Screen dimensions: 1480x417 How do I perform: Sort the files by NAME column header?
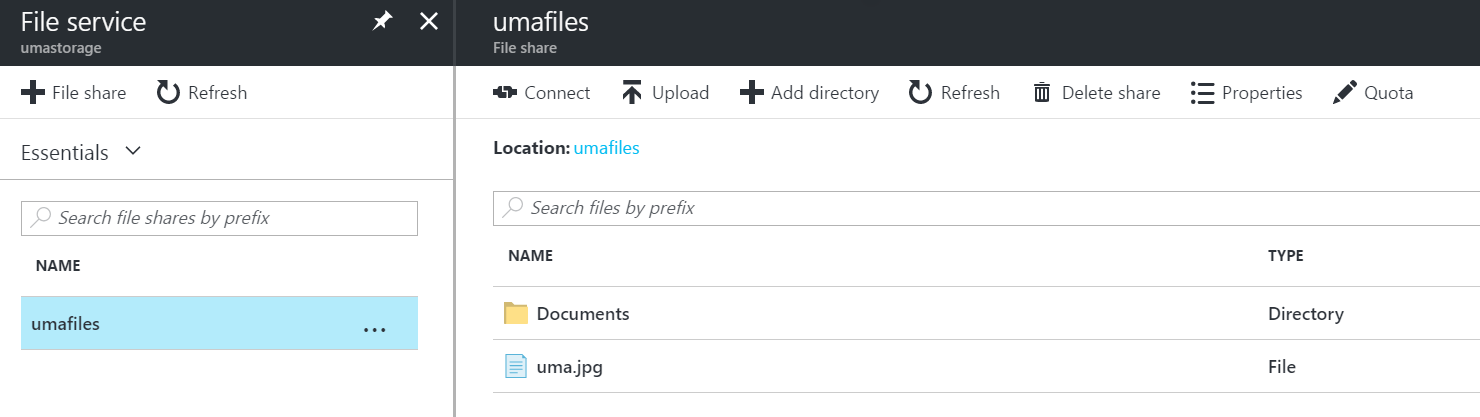(531, 256)
